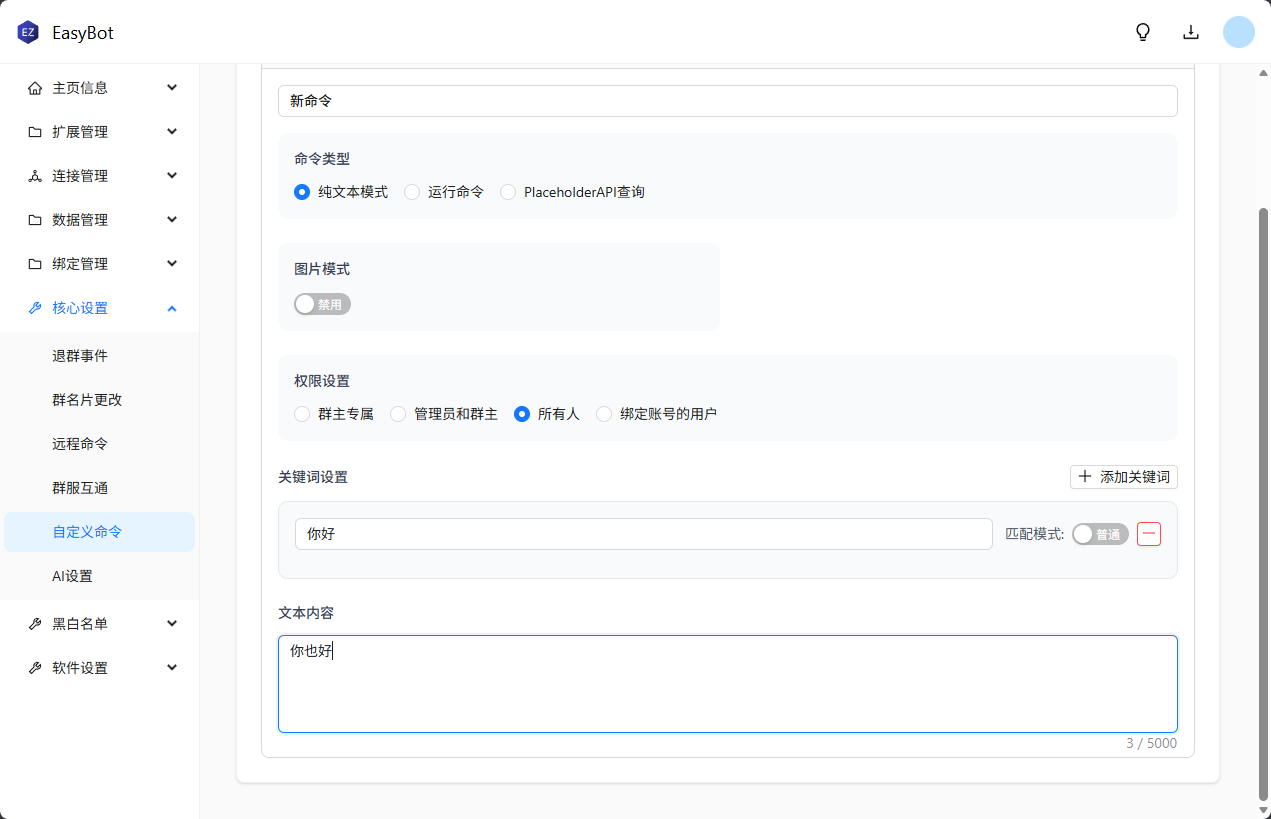The width and height of the screenshot is (1271, 819).
Task: Select the 运行命令 radio option
Action: 412,192
